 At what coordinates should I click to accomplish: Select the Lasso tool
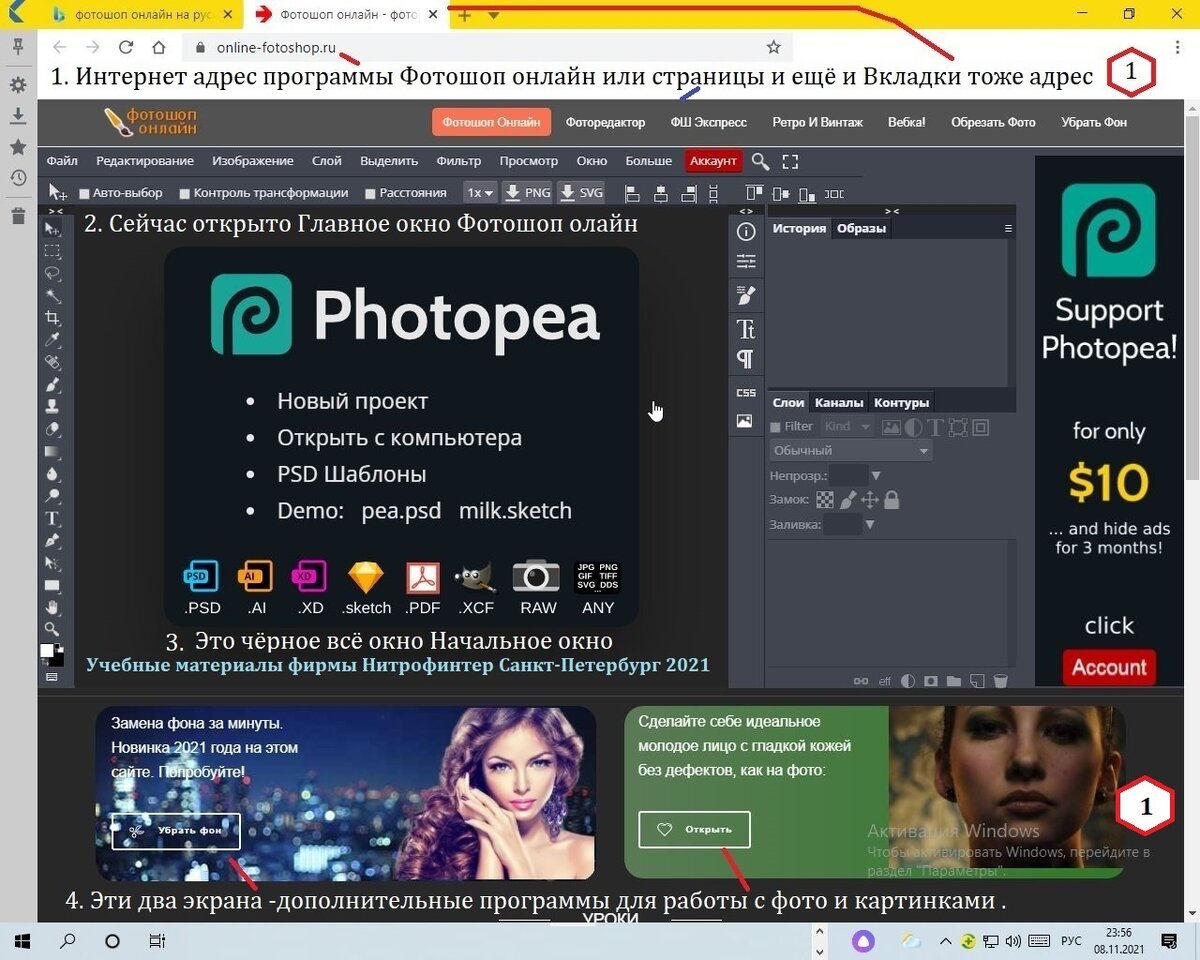53,273
